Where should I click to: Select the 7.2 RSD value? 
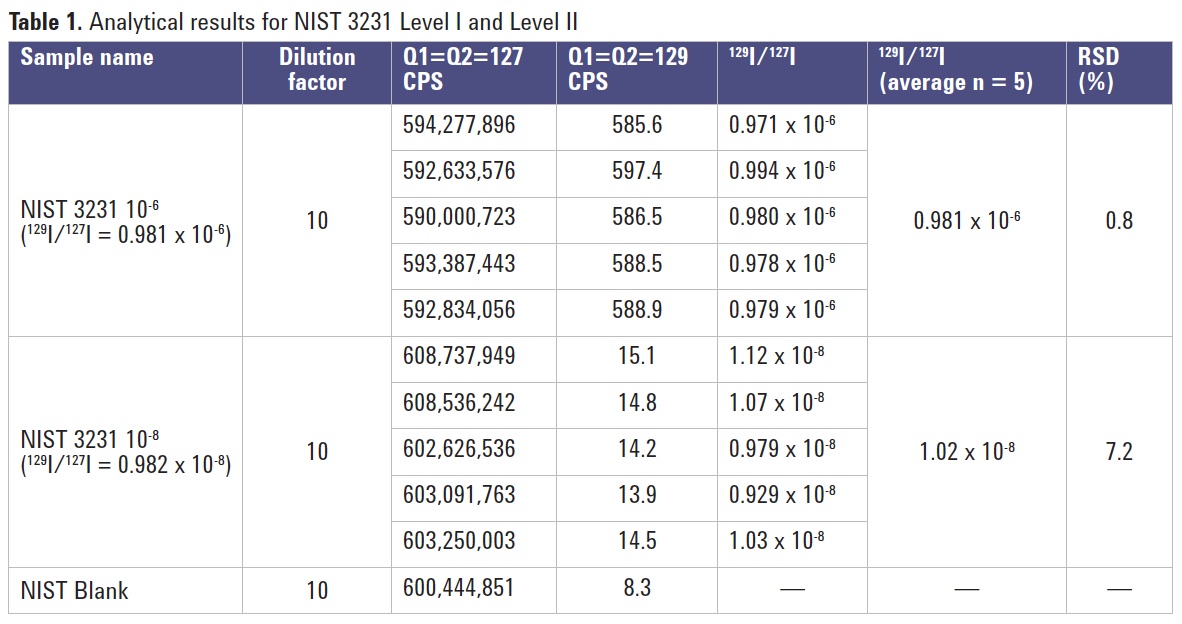click(1118, 451)
